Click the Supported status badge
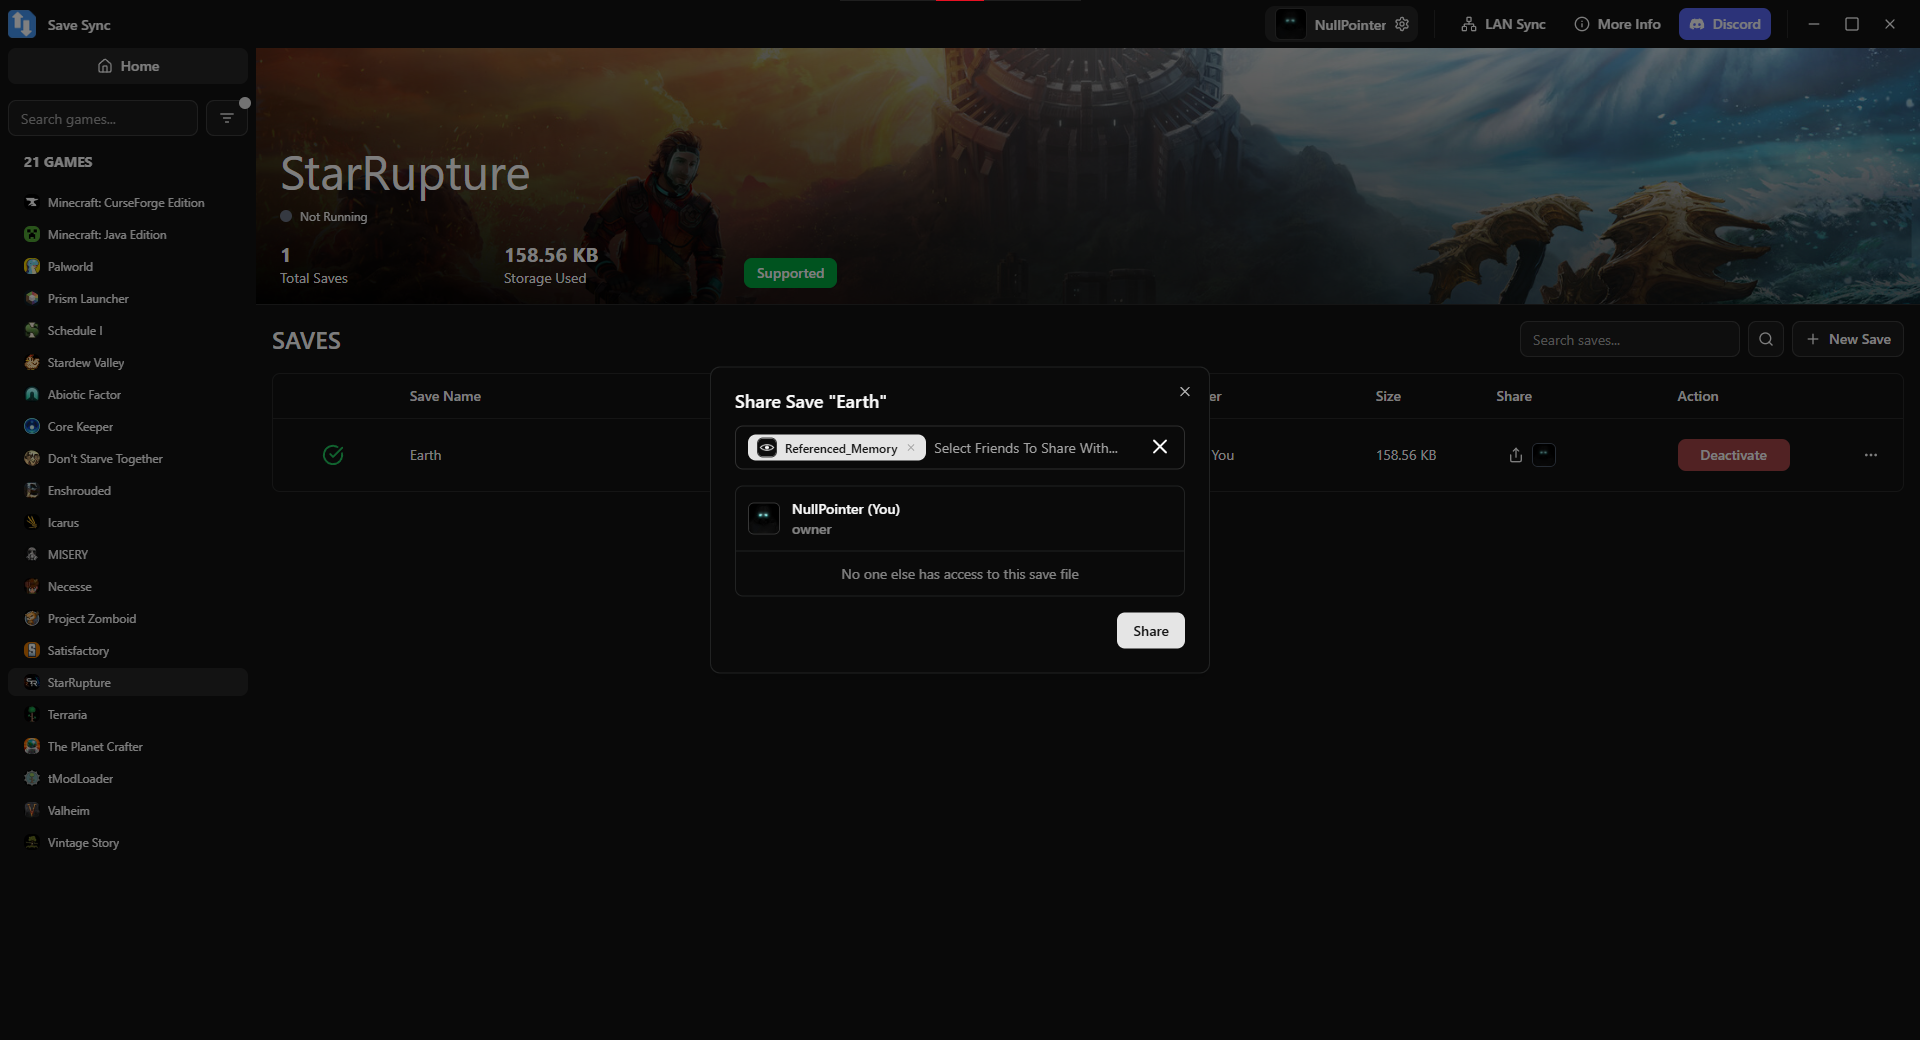Image resolution: width=1920 pixels, height=1040 pixels. point(790,273)
